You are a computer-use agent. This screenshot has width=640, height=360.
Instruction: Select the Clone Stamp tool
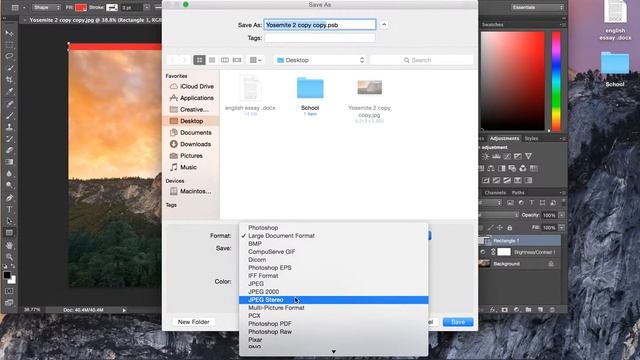click(x=9, y=127)
